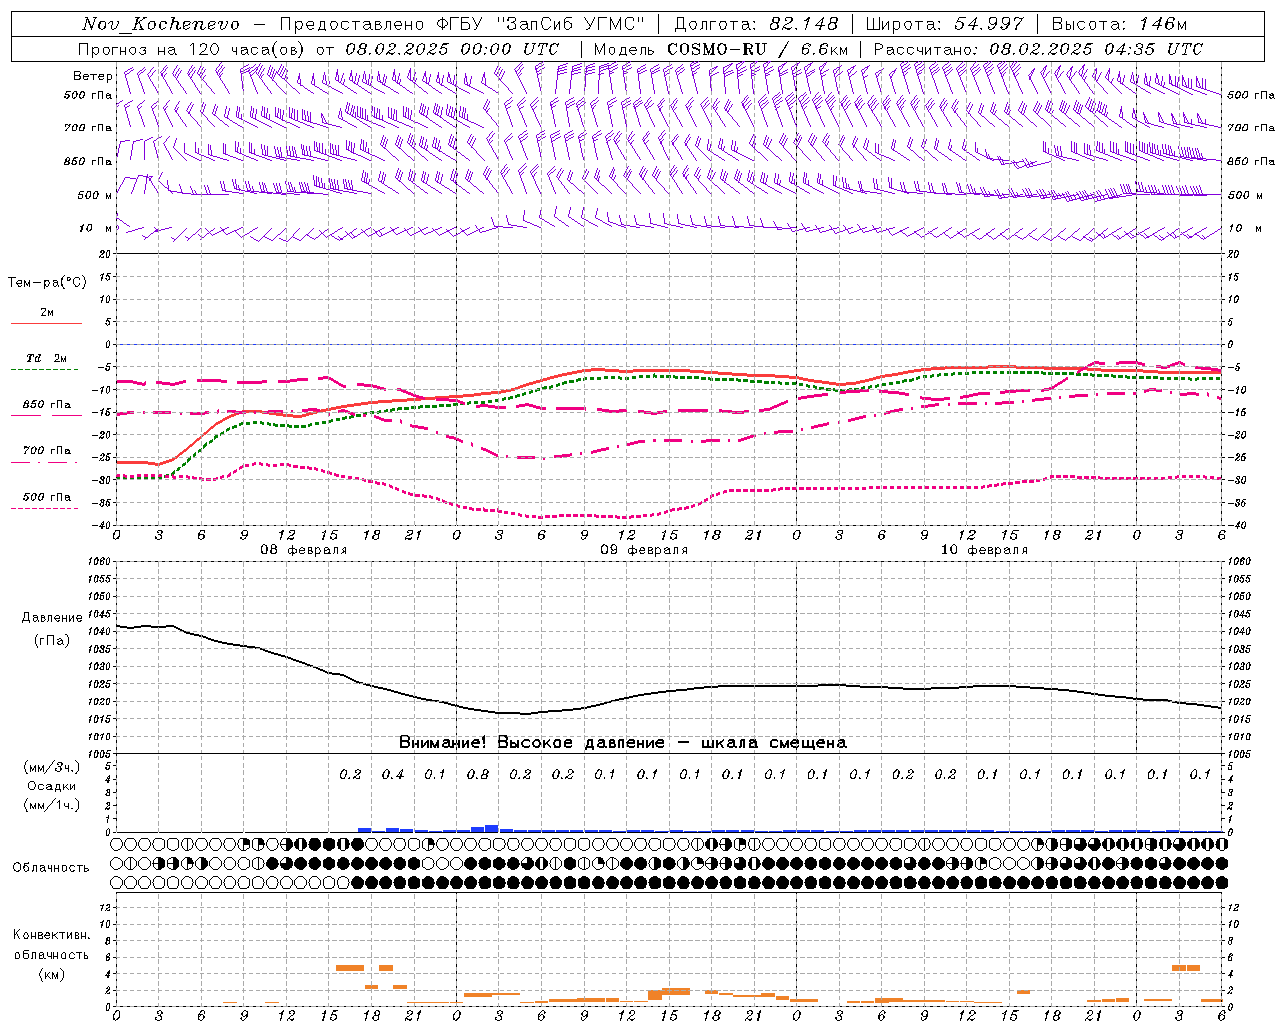This screenshot has width=1280, height=1024.
Task: Click the (мм/3ч.) units label
Action: [51, 767]
